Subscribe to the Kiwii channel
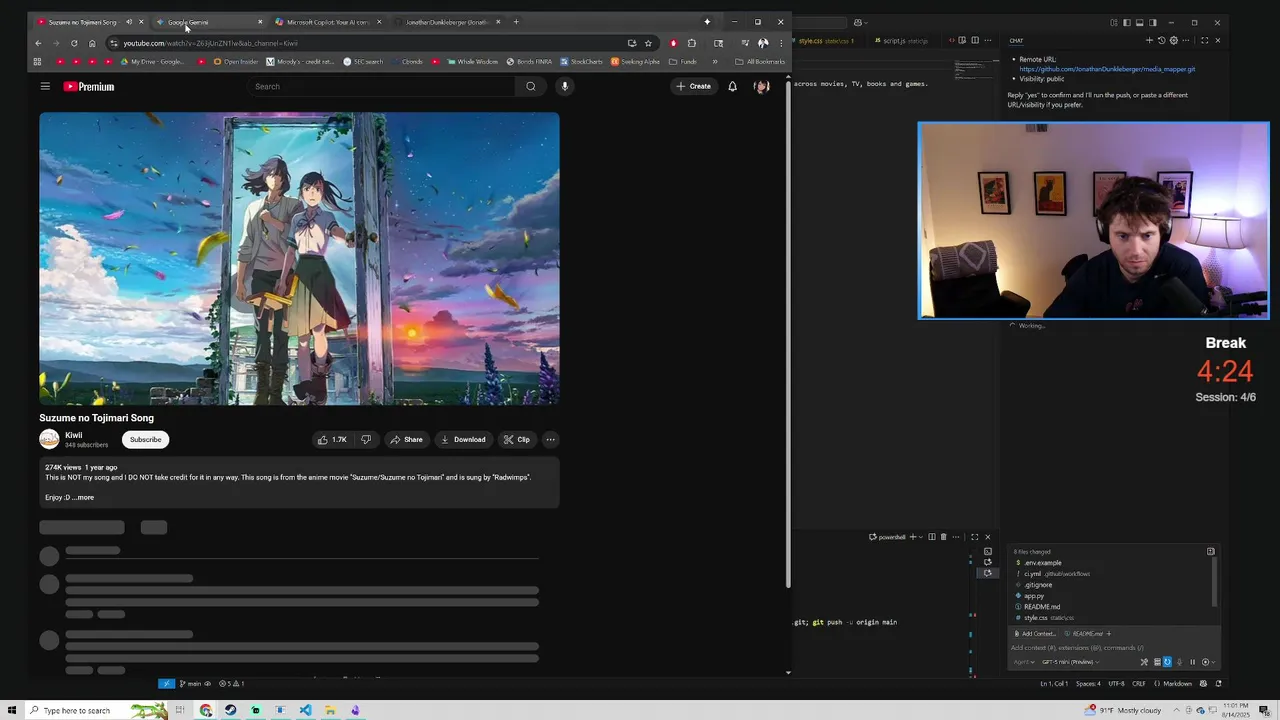This screenshot has width=1280, height=720. [x=145, y=439]
